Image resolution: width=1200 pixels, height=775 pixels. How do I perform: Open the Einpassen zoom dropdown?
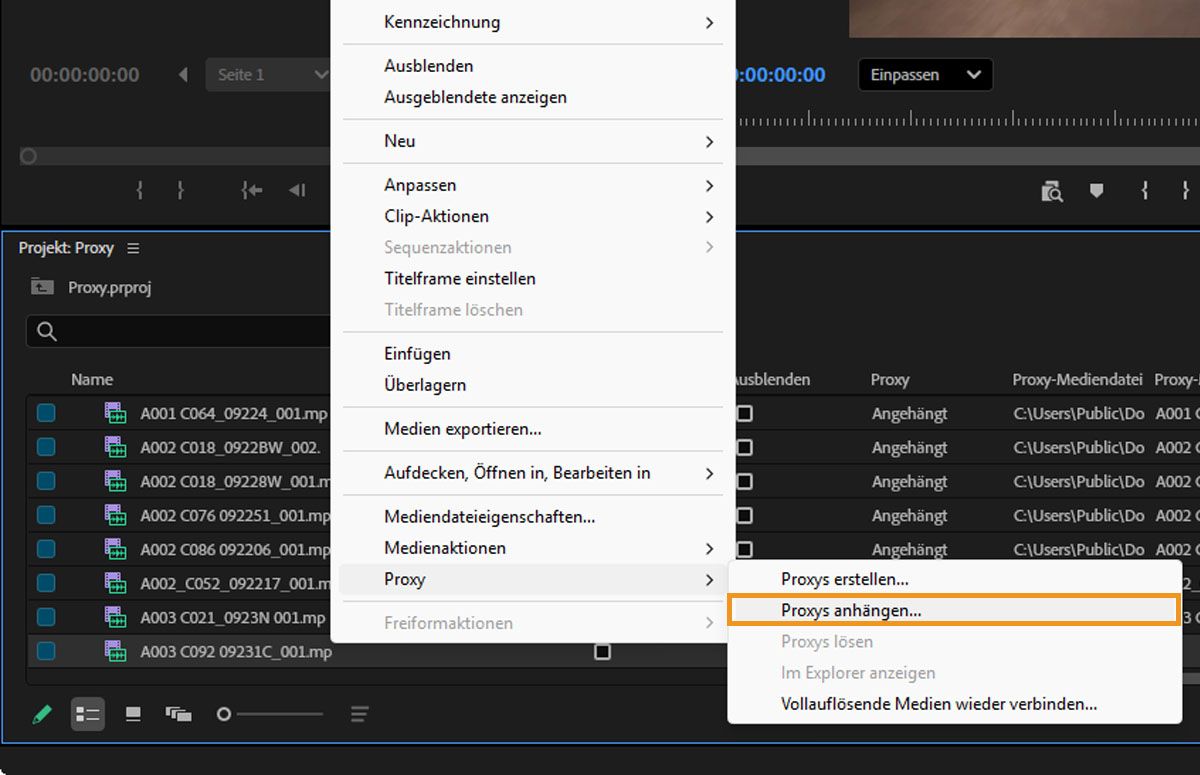coord(924,74)
